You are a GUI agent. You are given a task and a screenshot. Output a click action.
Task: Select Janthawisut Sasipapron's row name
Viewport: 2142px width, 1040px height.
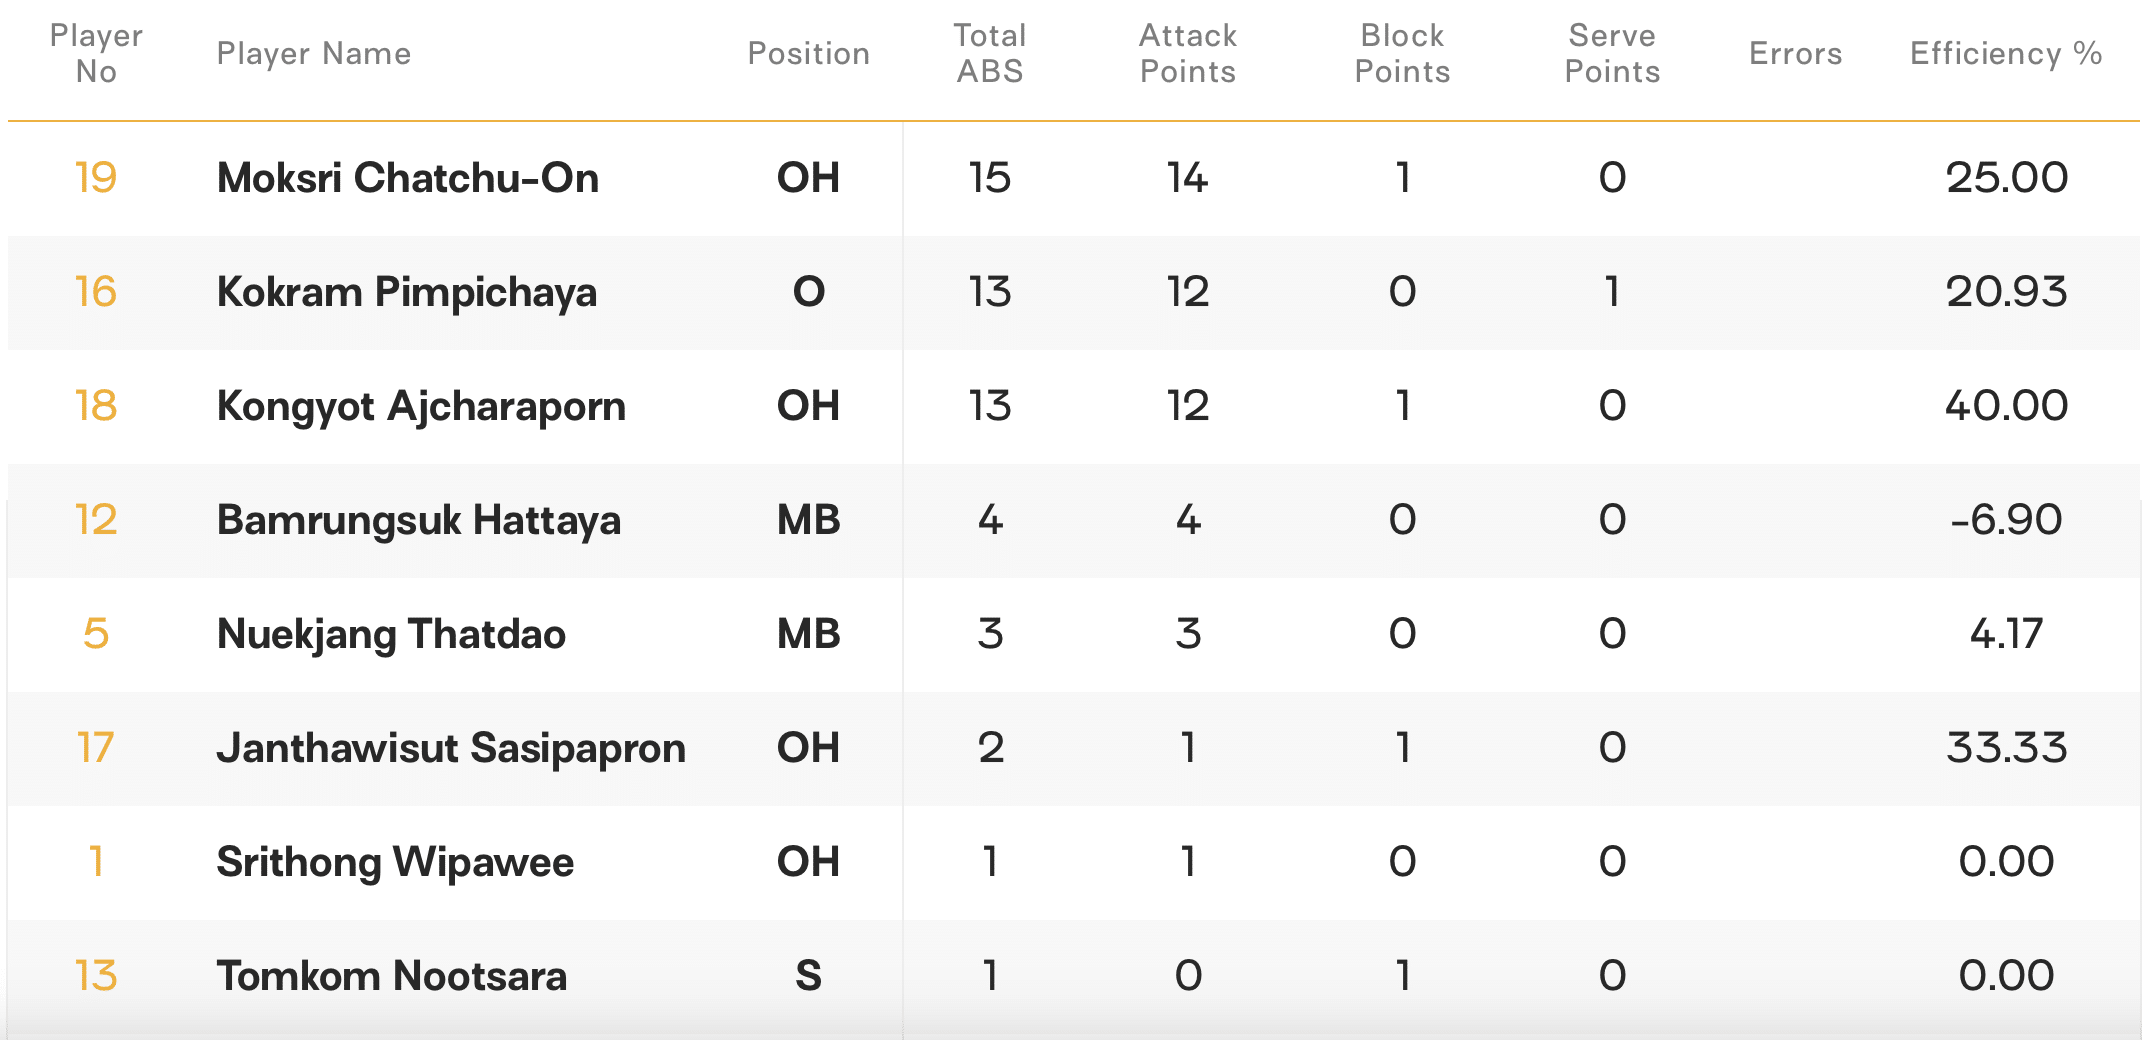pyautogui.click(x=451, y=748)
